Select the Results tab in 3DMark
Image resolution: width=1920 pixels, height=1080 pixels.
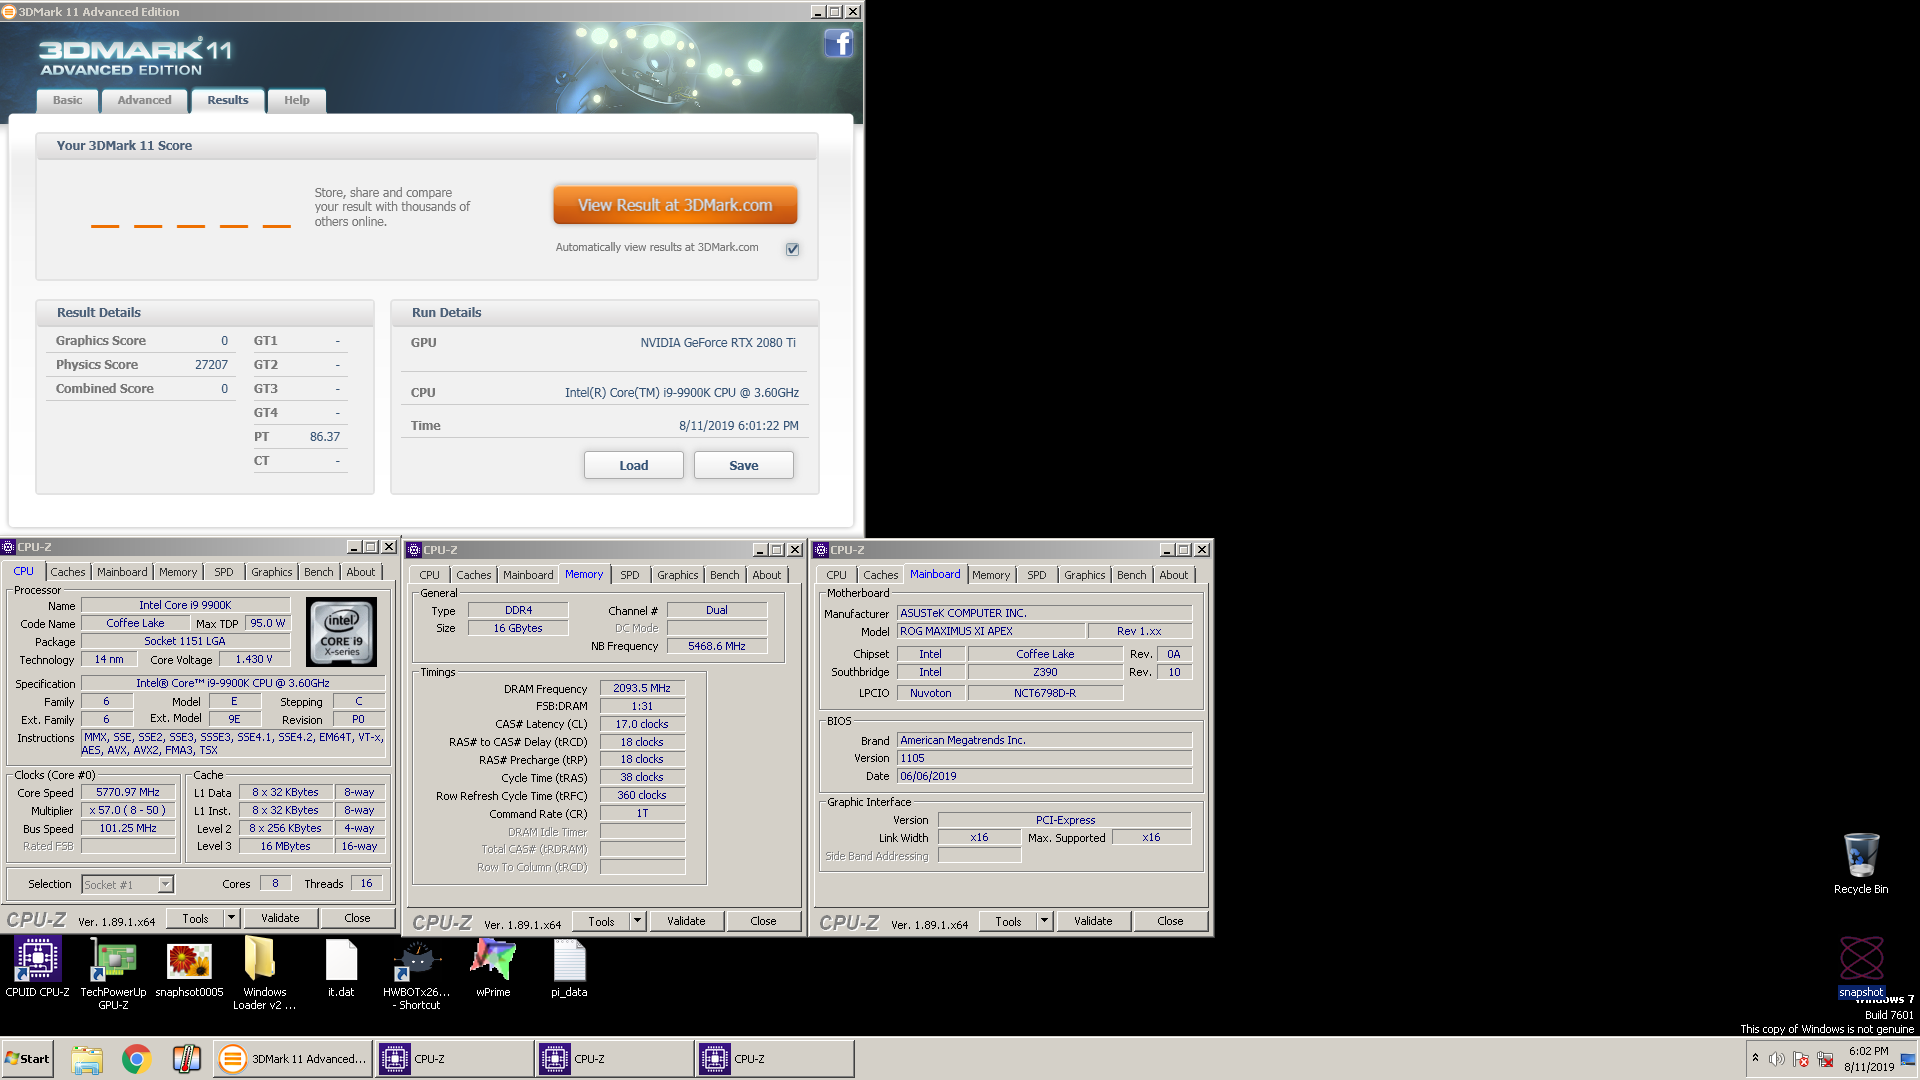click(228, 100)
